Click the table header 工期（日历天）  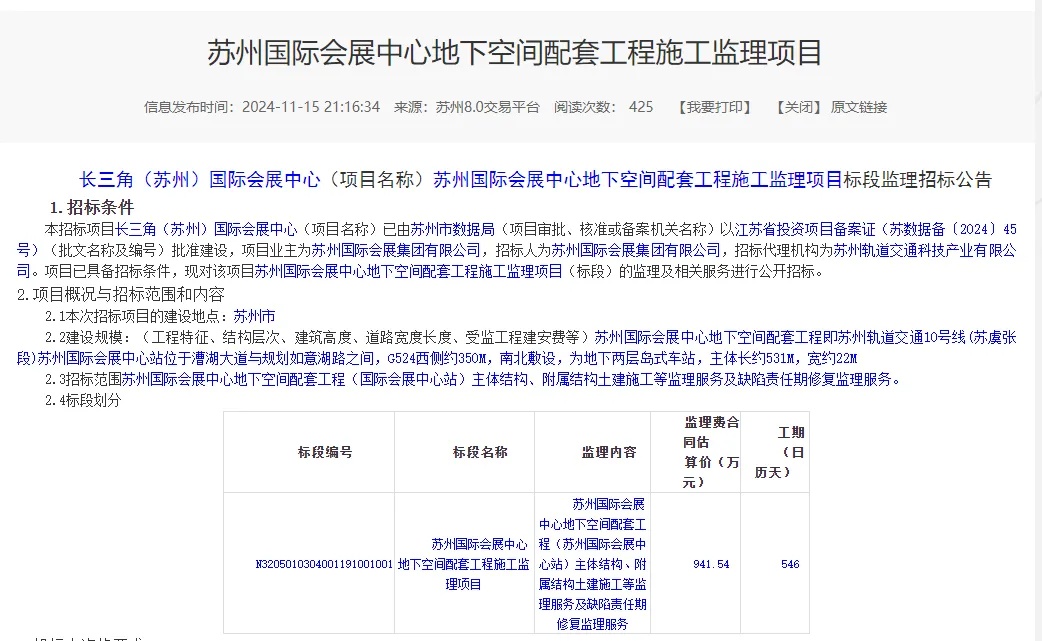[780, 452]
